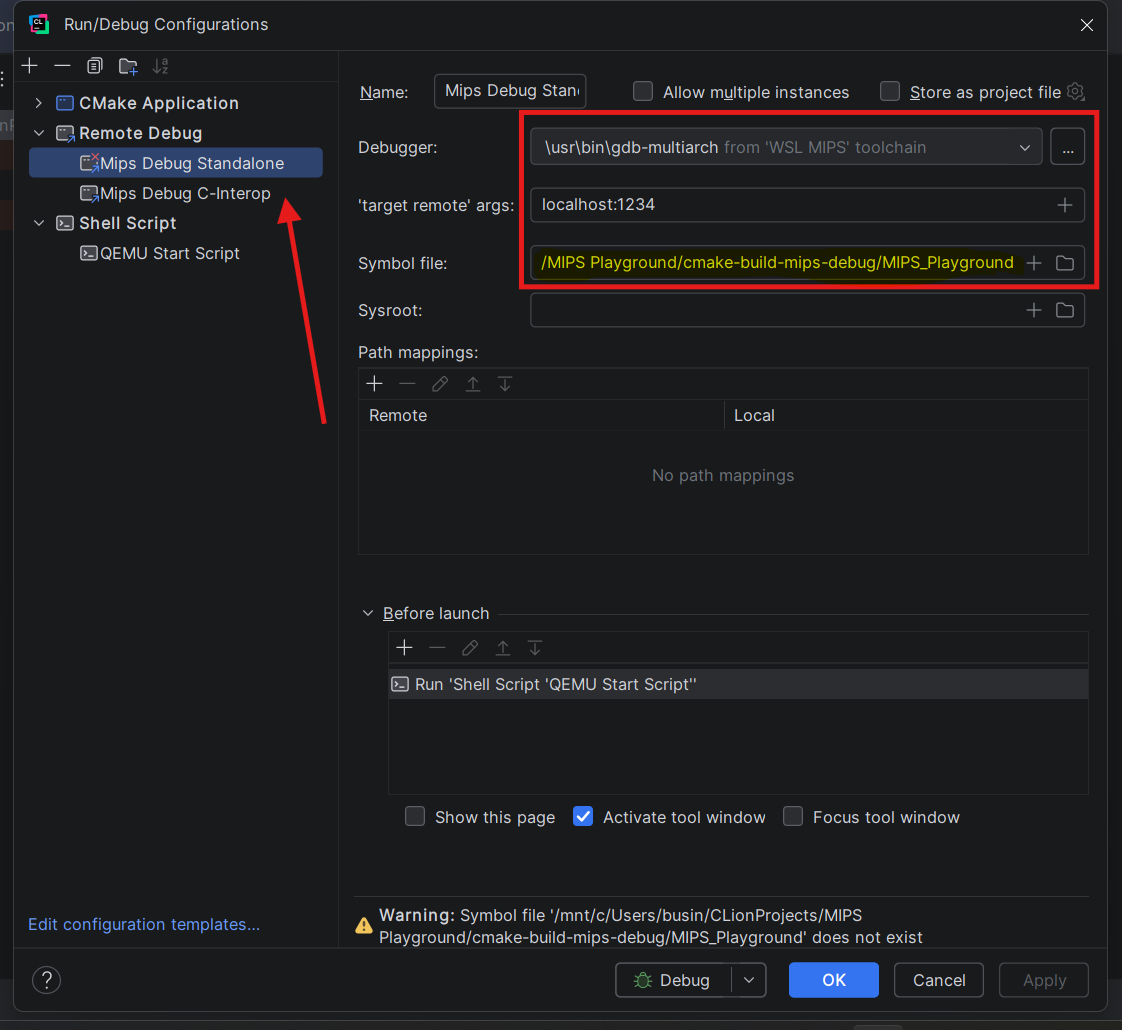Toggle Show this page checkbox

point(415,817)
